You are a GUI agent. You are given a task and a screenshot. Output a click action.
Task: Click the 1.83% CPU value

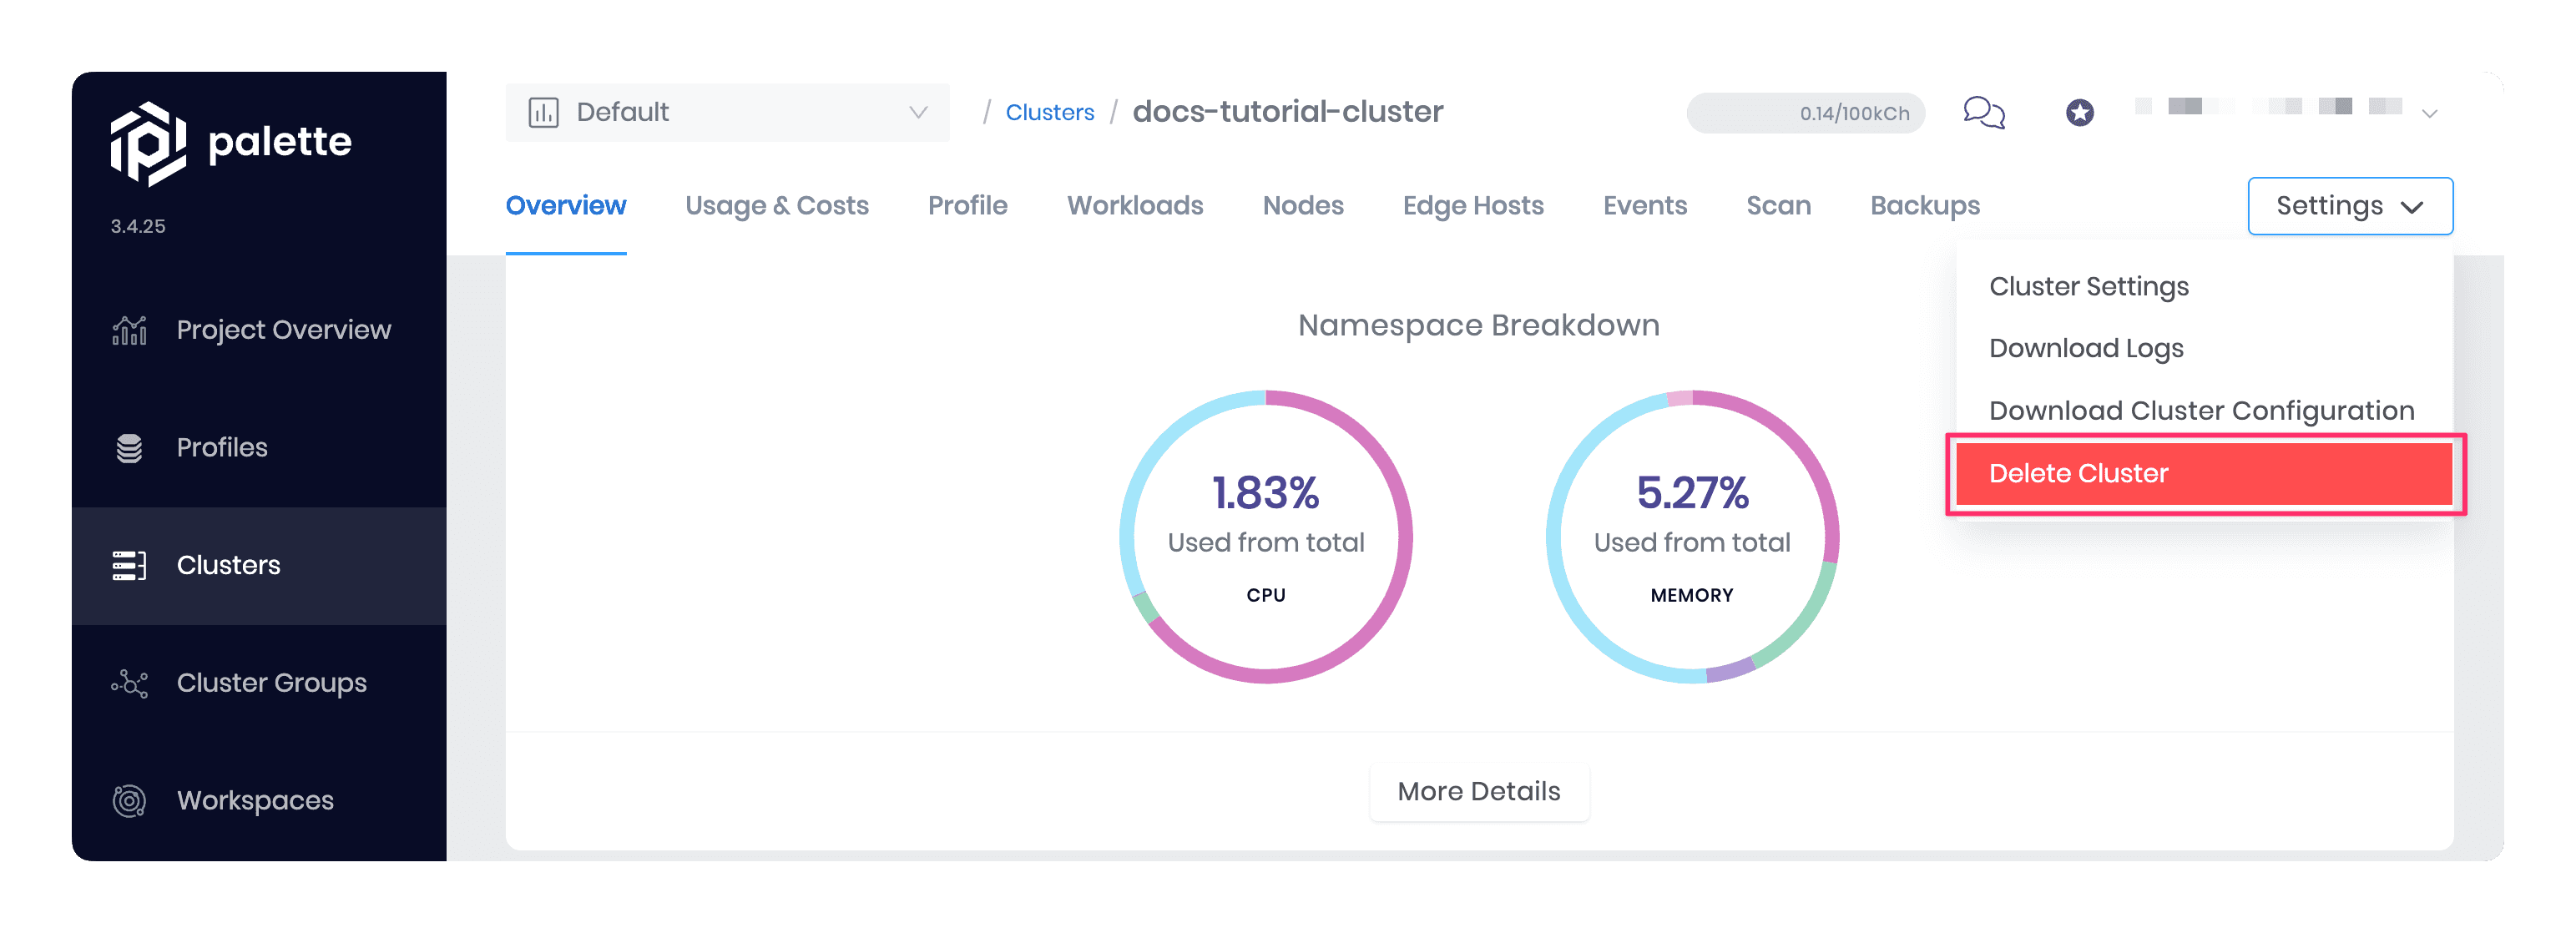[1265, 492]
